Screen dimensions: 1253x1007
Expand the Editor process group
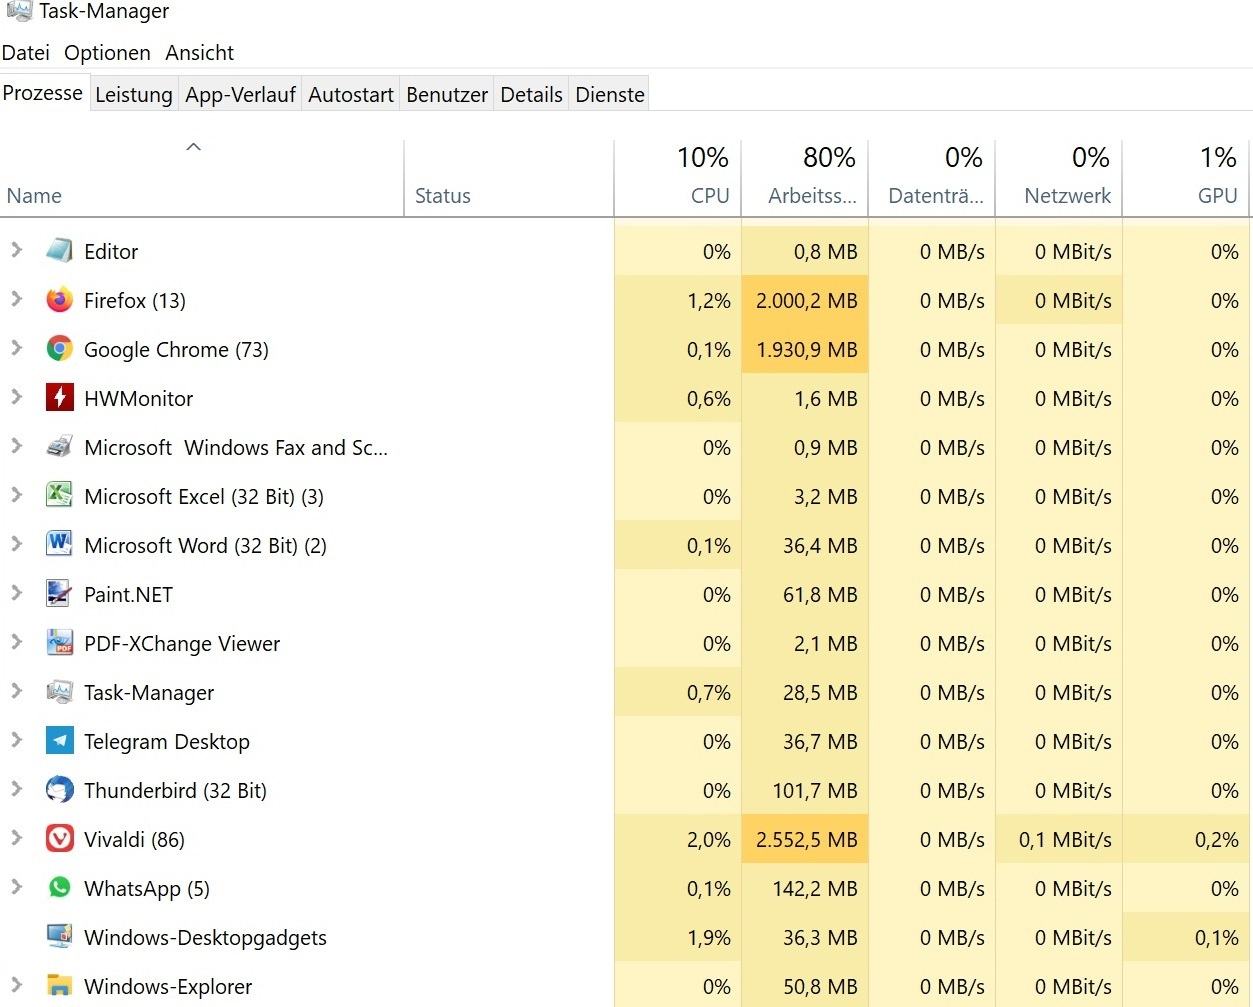(x=16, y=250)
